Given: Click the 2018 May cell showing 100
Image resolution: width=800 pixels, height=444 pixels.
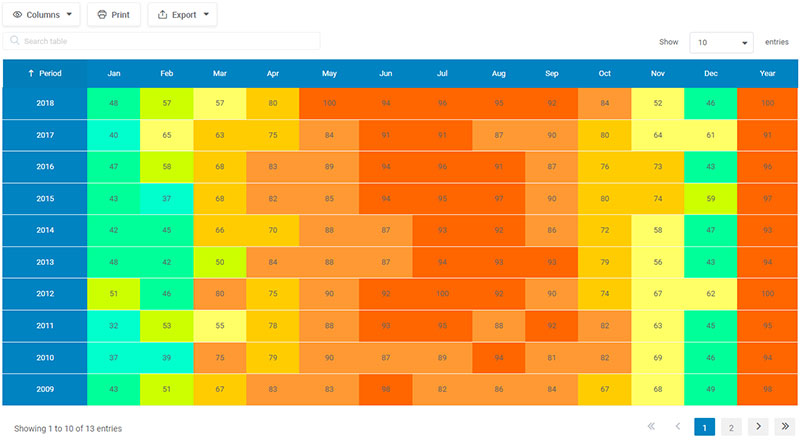Looking at the screenshot, I should point(329,103).
